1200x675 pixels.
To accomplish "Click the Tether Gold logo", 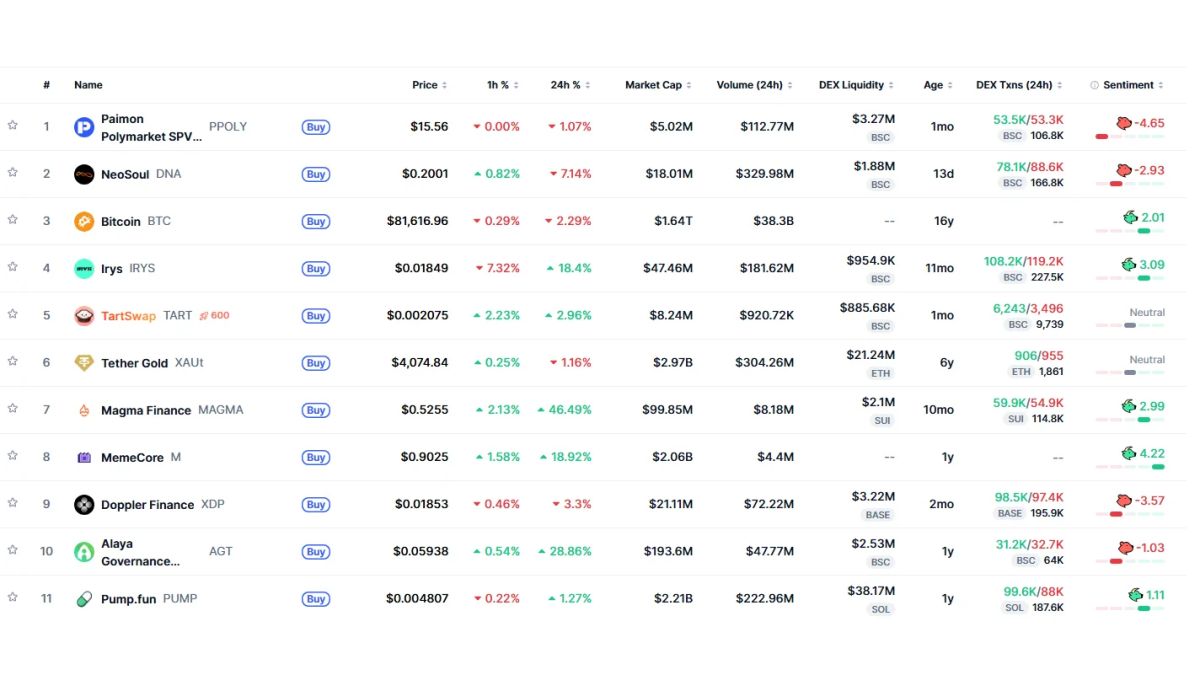I will 84,363.
